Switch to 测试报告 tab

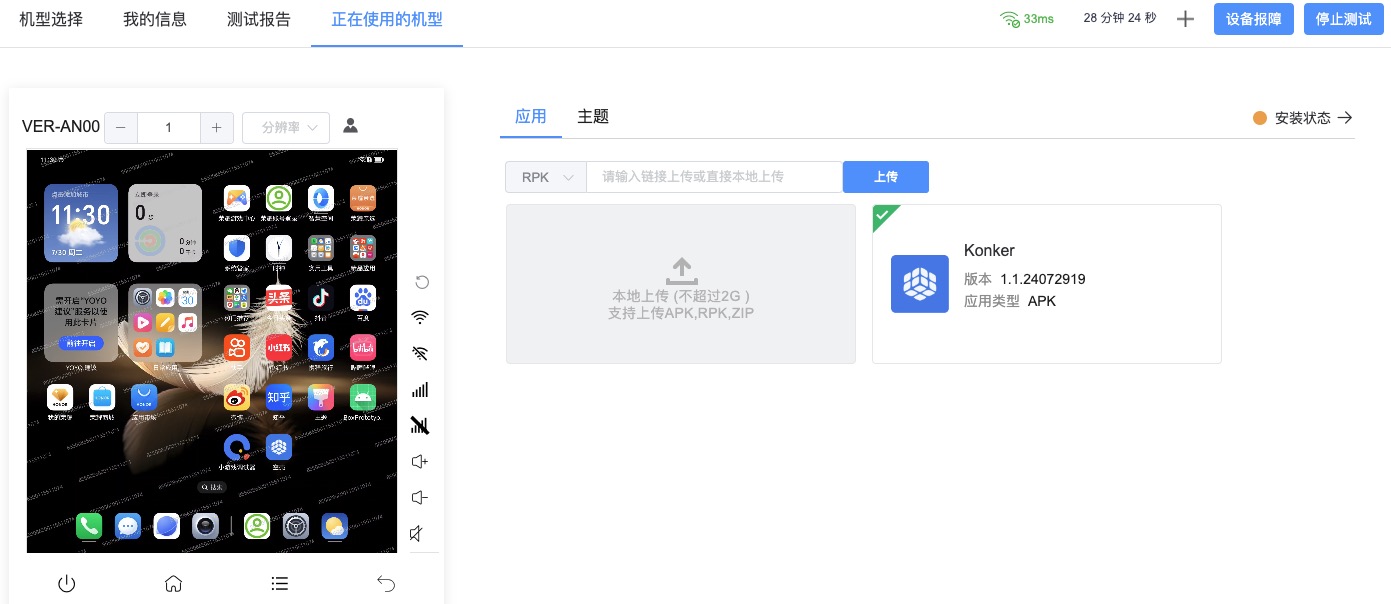tap(259, 19)
